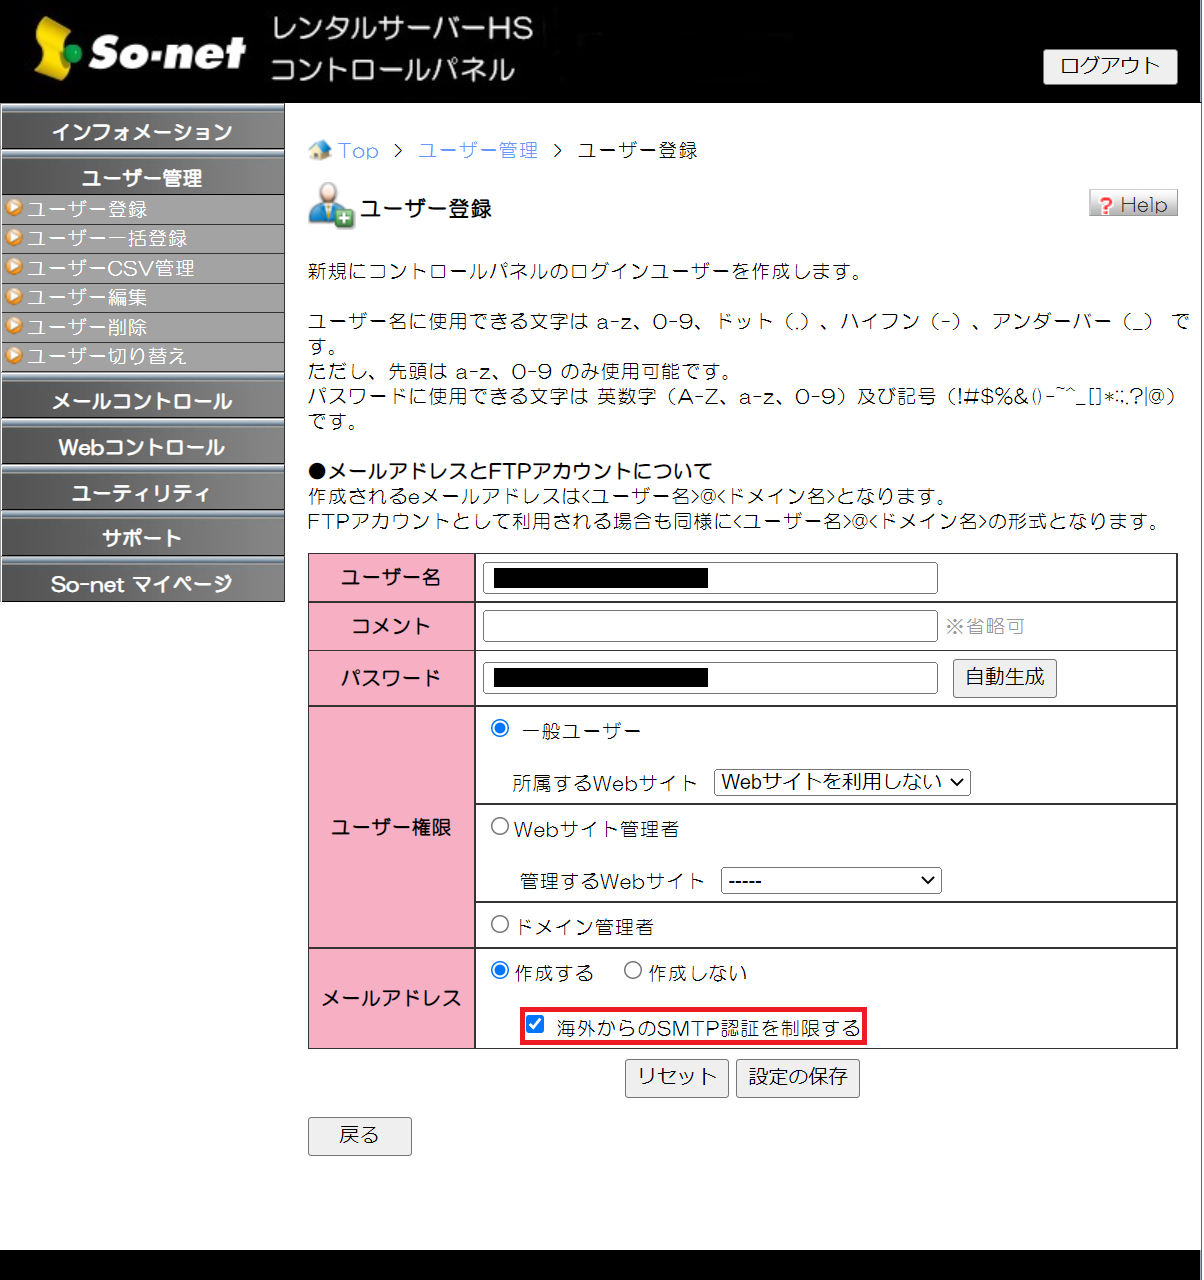Select the ドメイン管理者 radio button

coord(500,925)
